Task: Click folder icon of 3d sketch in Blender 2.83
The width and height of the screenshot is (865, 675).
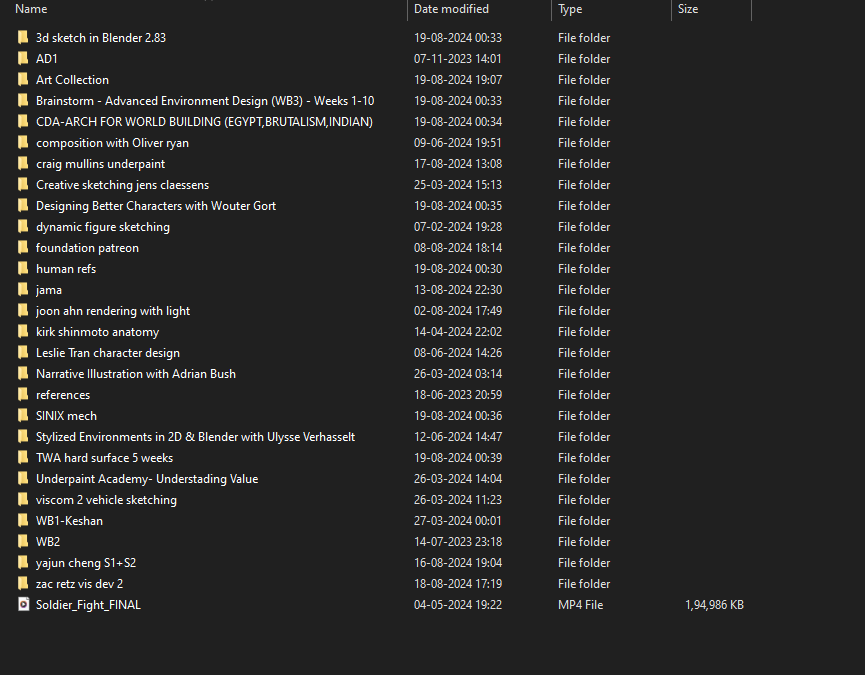Action: [x=23, y=38]
